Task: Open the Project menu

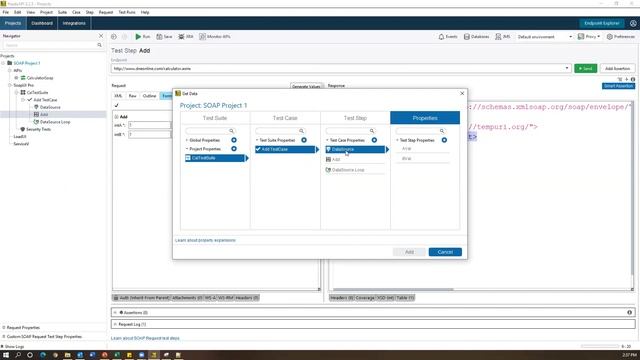Action: pyautogui.click(x=46, y=13)
